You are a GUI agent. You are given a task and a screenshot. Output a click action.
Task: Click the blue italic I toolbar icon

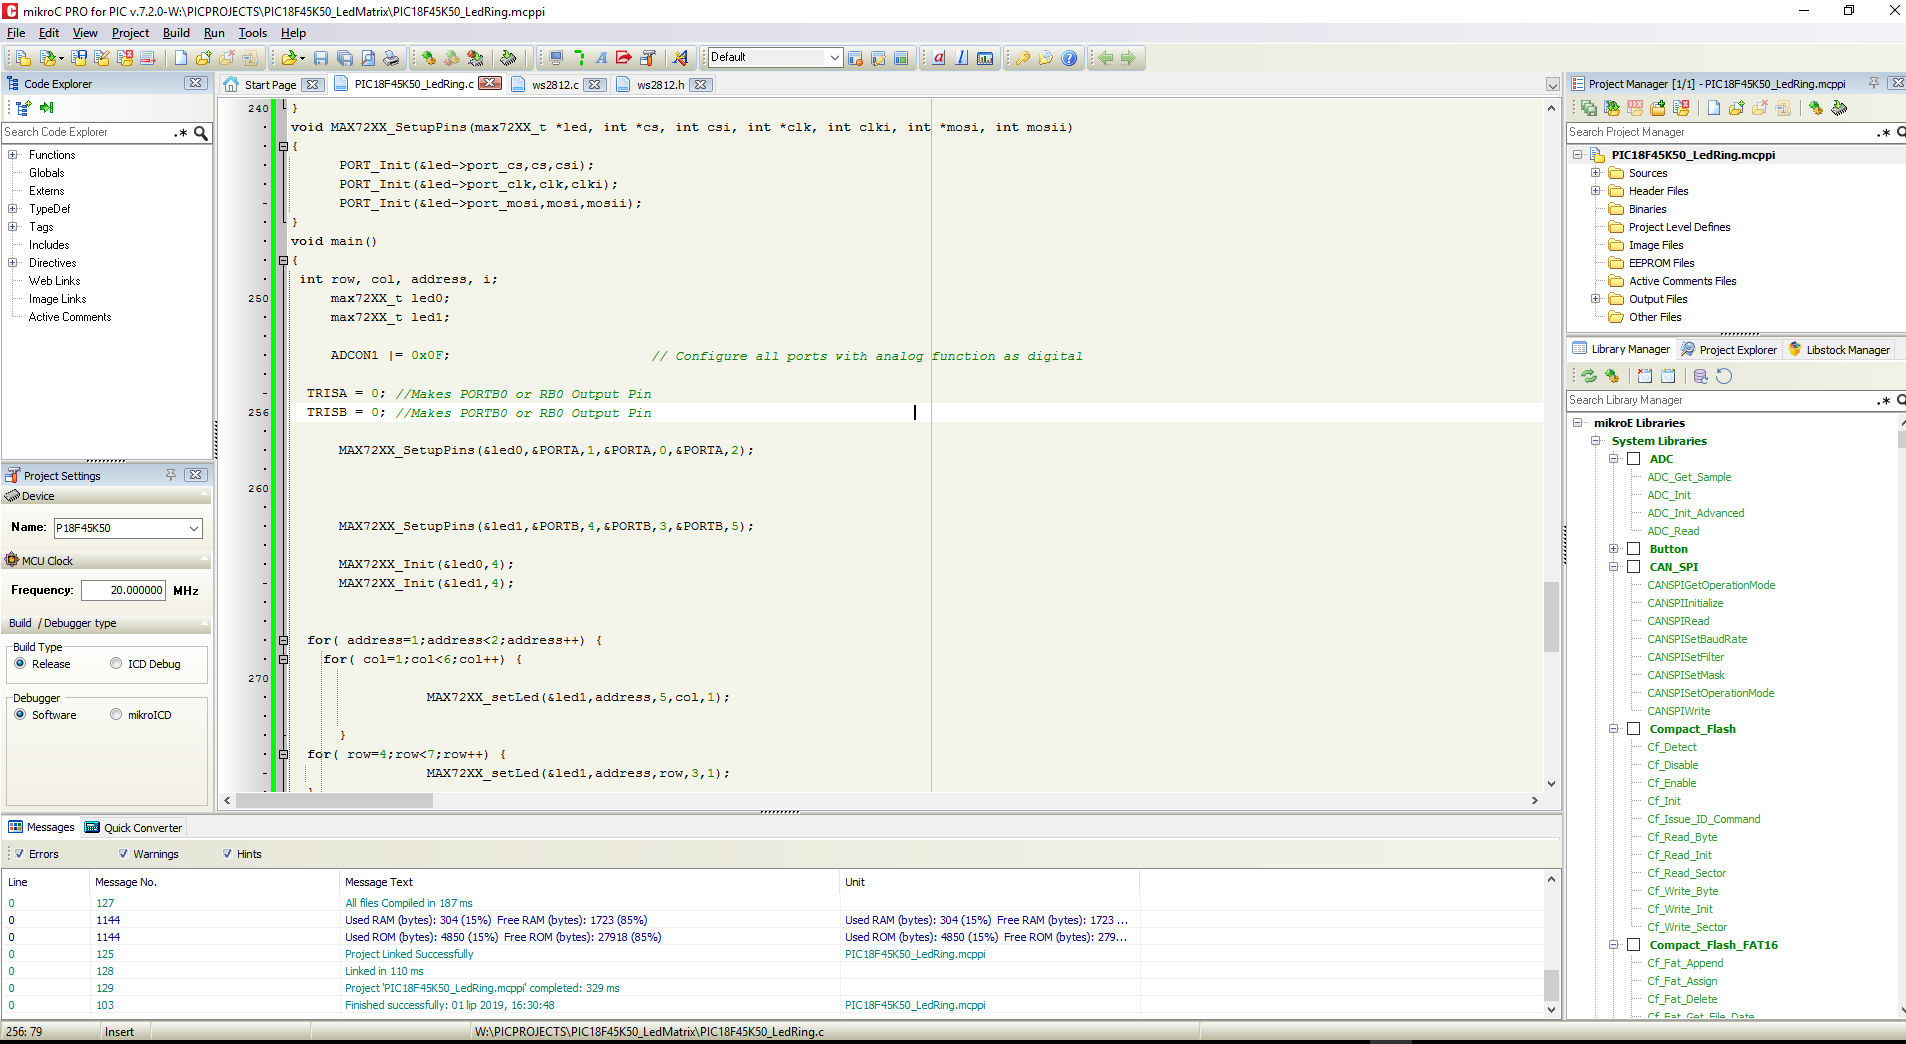click(x=962, y=58)
